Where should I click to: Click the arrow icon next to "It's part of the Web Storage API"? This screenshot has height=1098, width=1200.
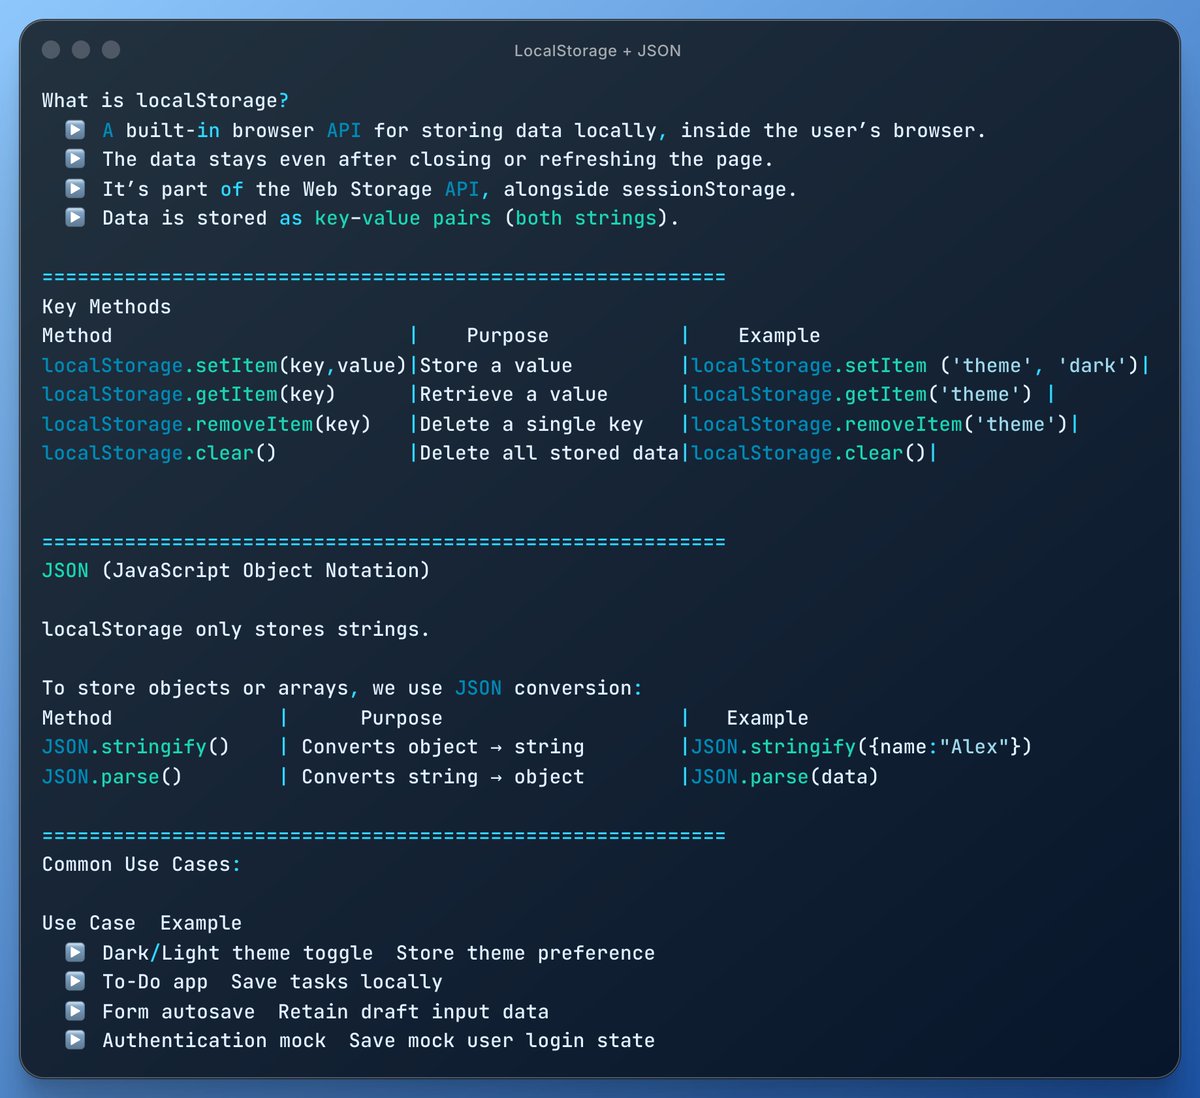coord(74,187)
